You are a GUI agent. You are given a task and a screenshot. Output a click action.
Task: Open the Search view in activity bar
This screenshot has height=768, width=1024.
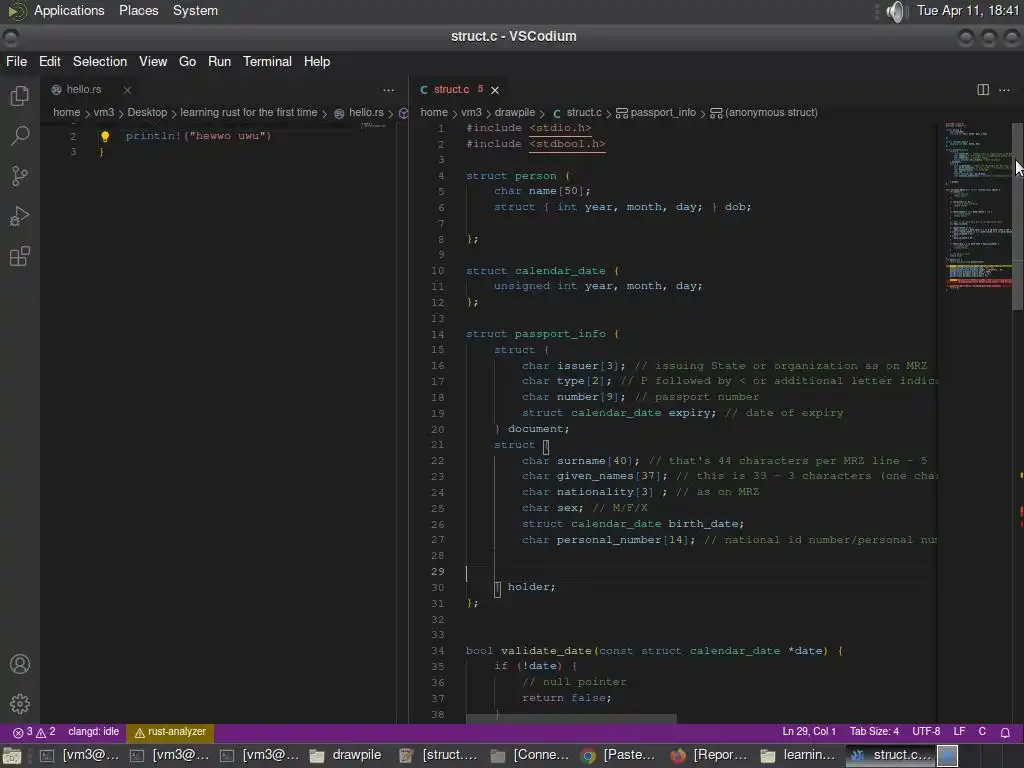click(20, 136)
